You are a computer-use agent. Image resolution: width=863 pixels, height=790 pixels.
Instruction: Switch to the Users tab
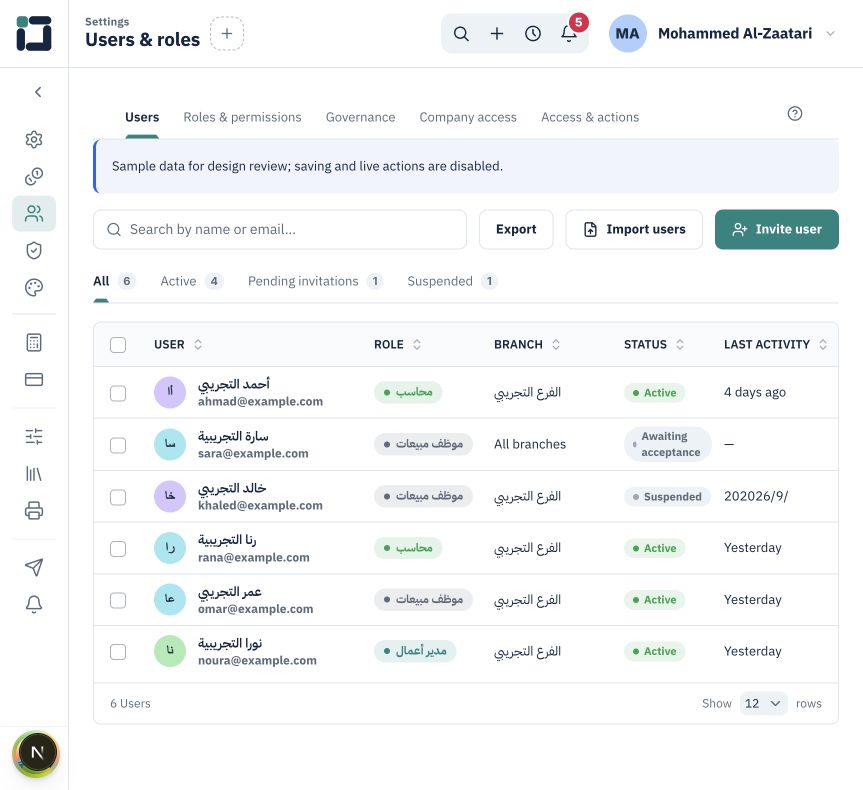coord(142,117)
